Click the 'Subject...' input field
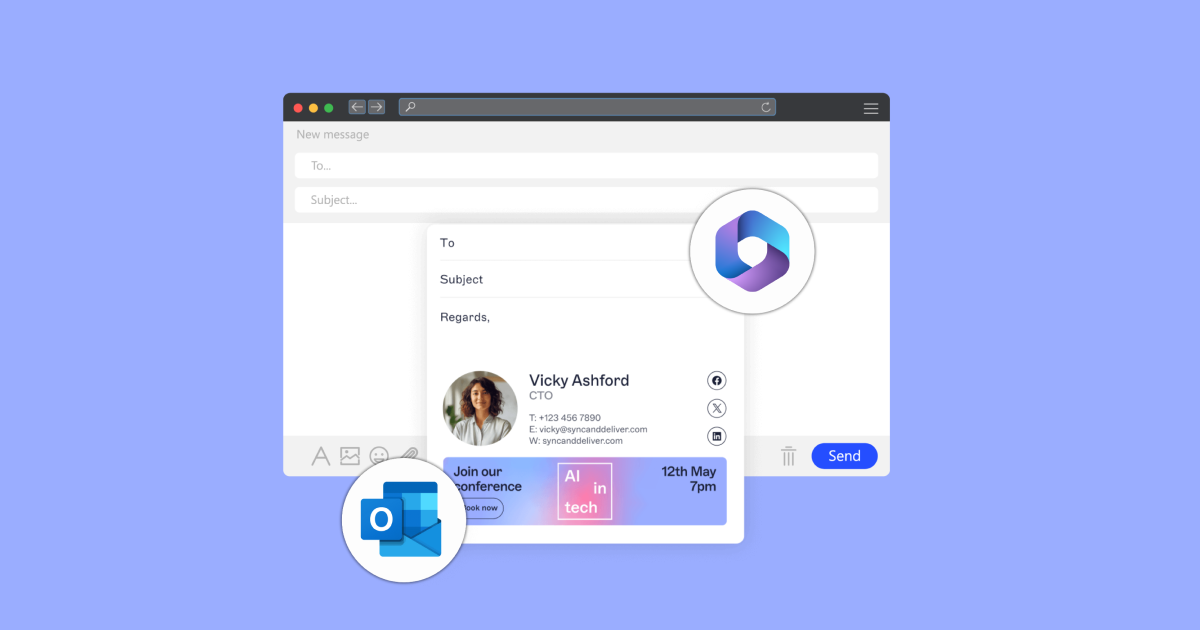Viewport: 1200px width, 630px height. [586, 200]
